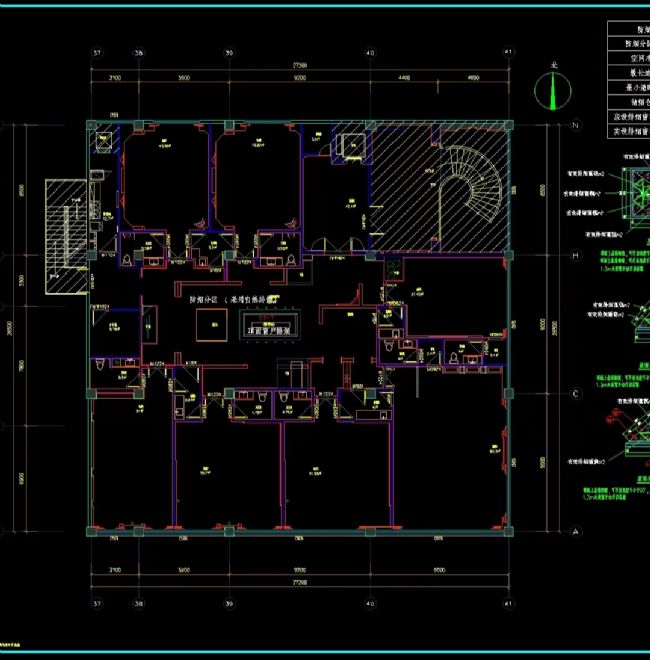Pick grid axis bubble C

574,393
